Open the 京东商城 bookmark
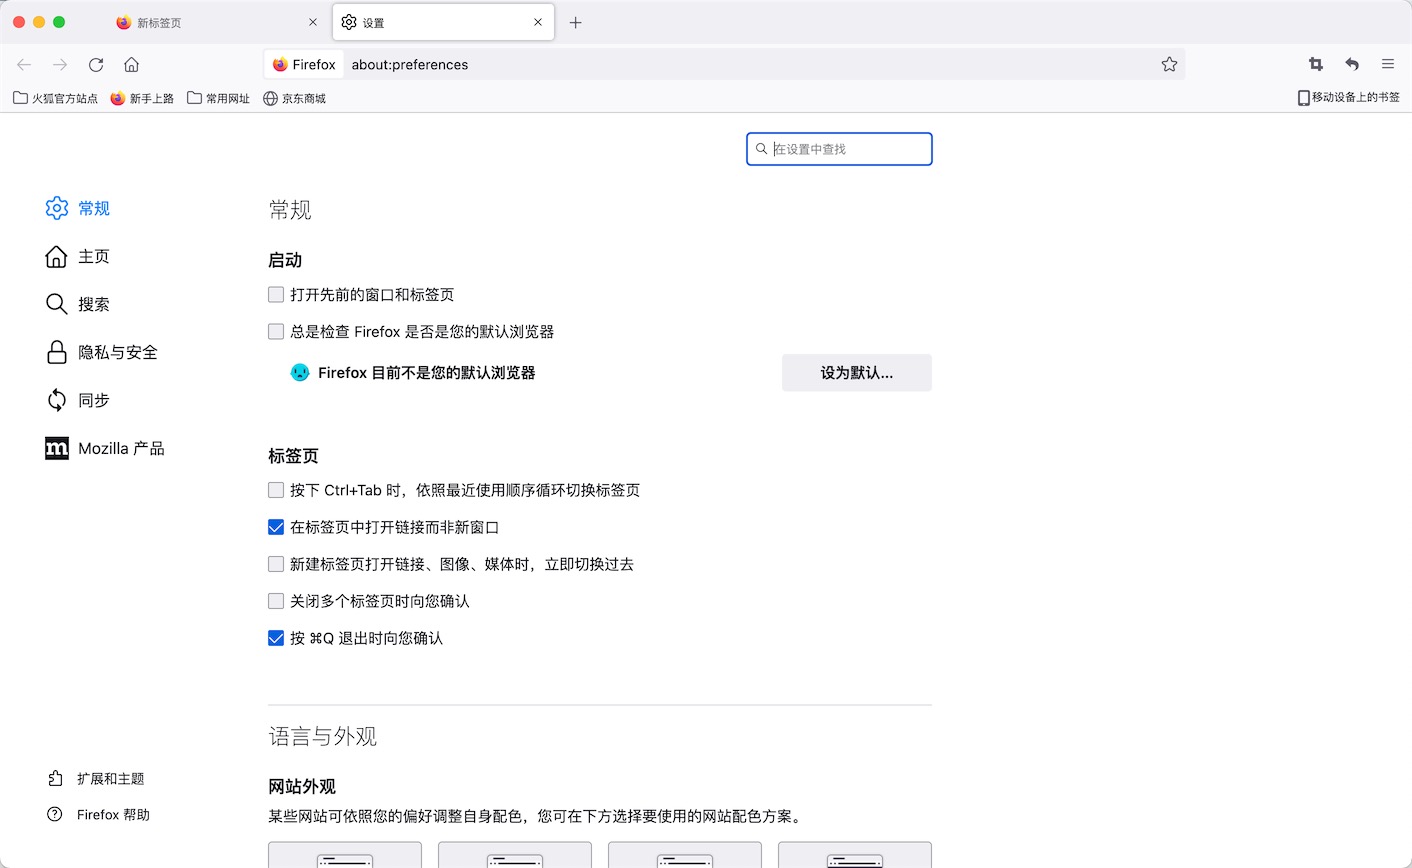Image resolution: width=1412 pixels, height=868 pixels. (x=294, y=98)
